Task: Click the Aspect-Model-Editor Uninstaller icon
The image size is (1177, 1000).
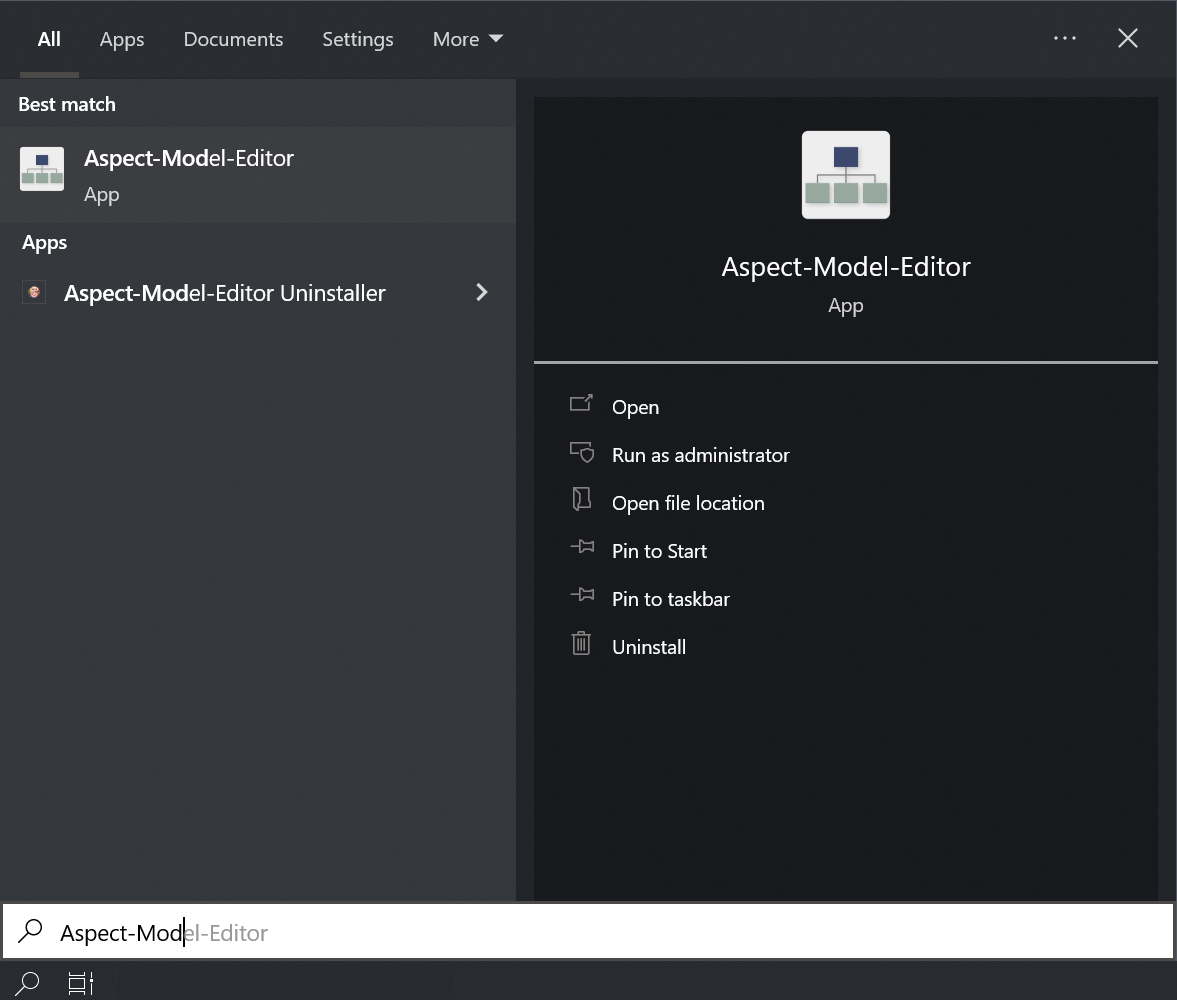Action: [x=33, y=292]
